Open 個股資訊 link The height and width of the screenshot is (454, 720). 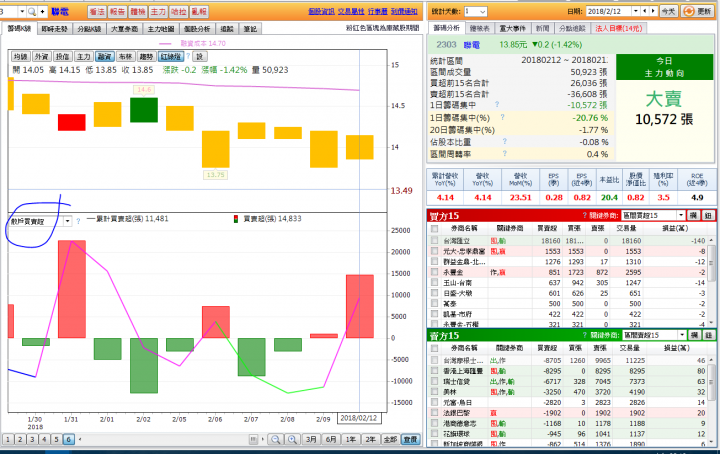(x=321, y=11)
